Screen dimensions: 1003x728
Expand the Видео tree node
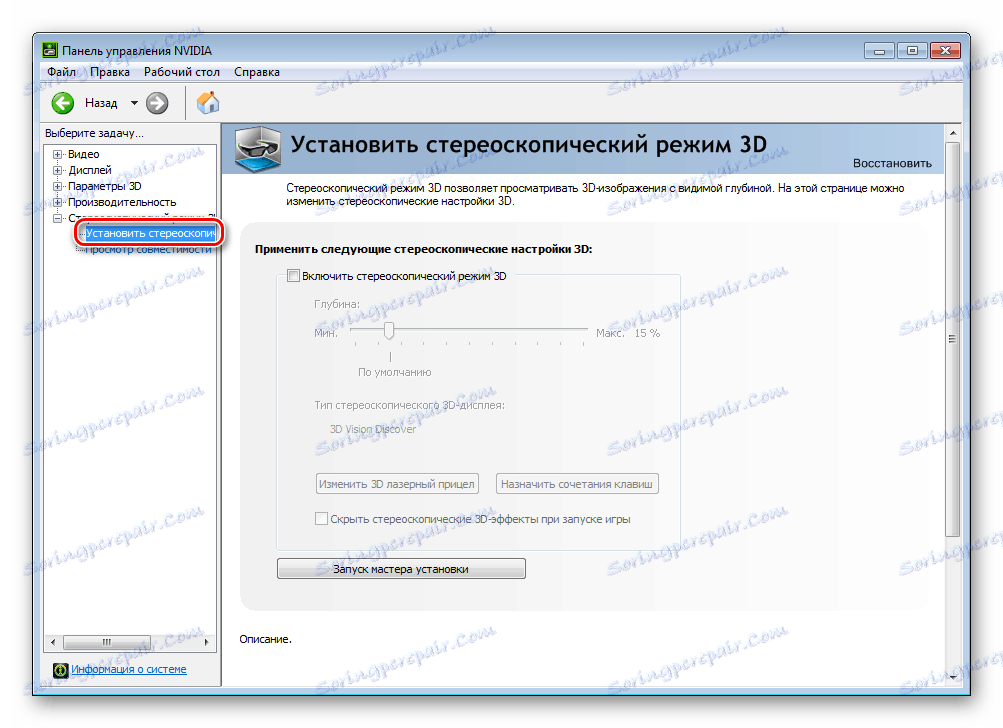coord(58,154)
